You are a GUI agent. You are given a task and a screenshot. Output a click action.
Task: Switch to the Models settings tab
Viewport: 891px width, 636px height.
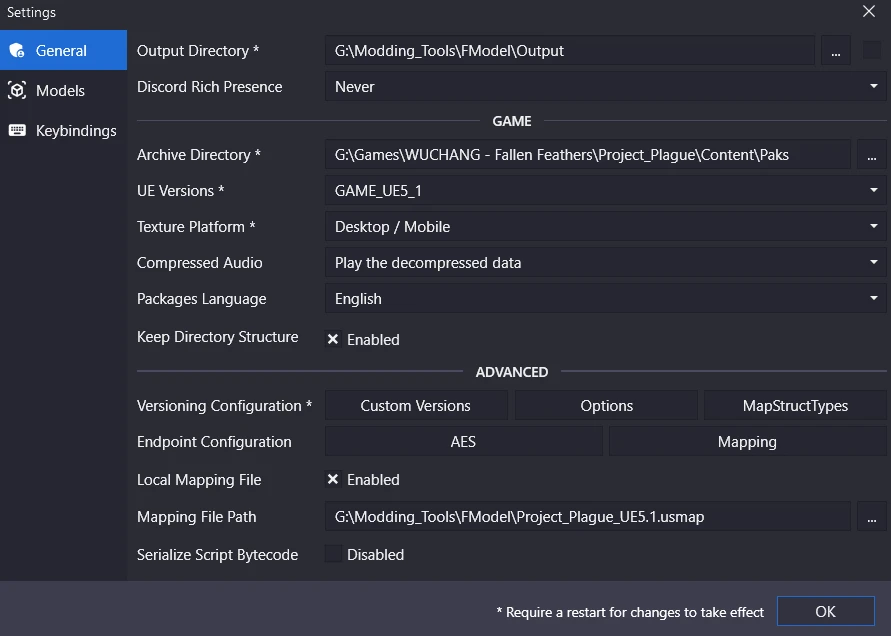(60, 91)
